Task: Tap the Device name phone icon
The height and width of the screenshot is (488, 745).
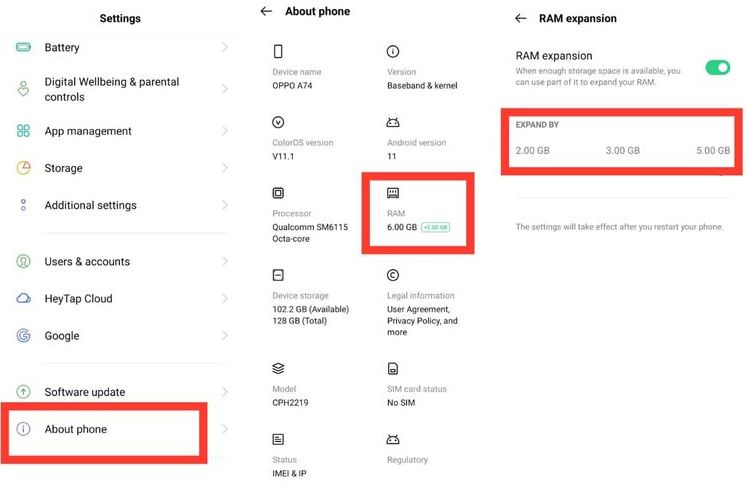Action: coord(278,51)
